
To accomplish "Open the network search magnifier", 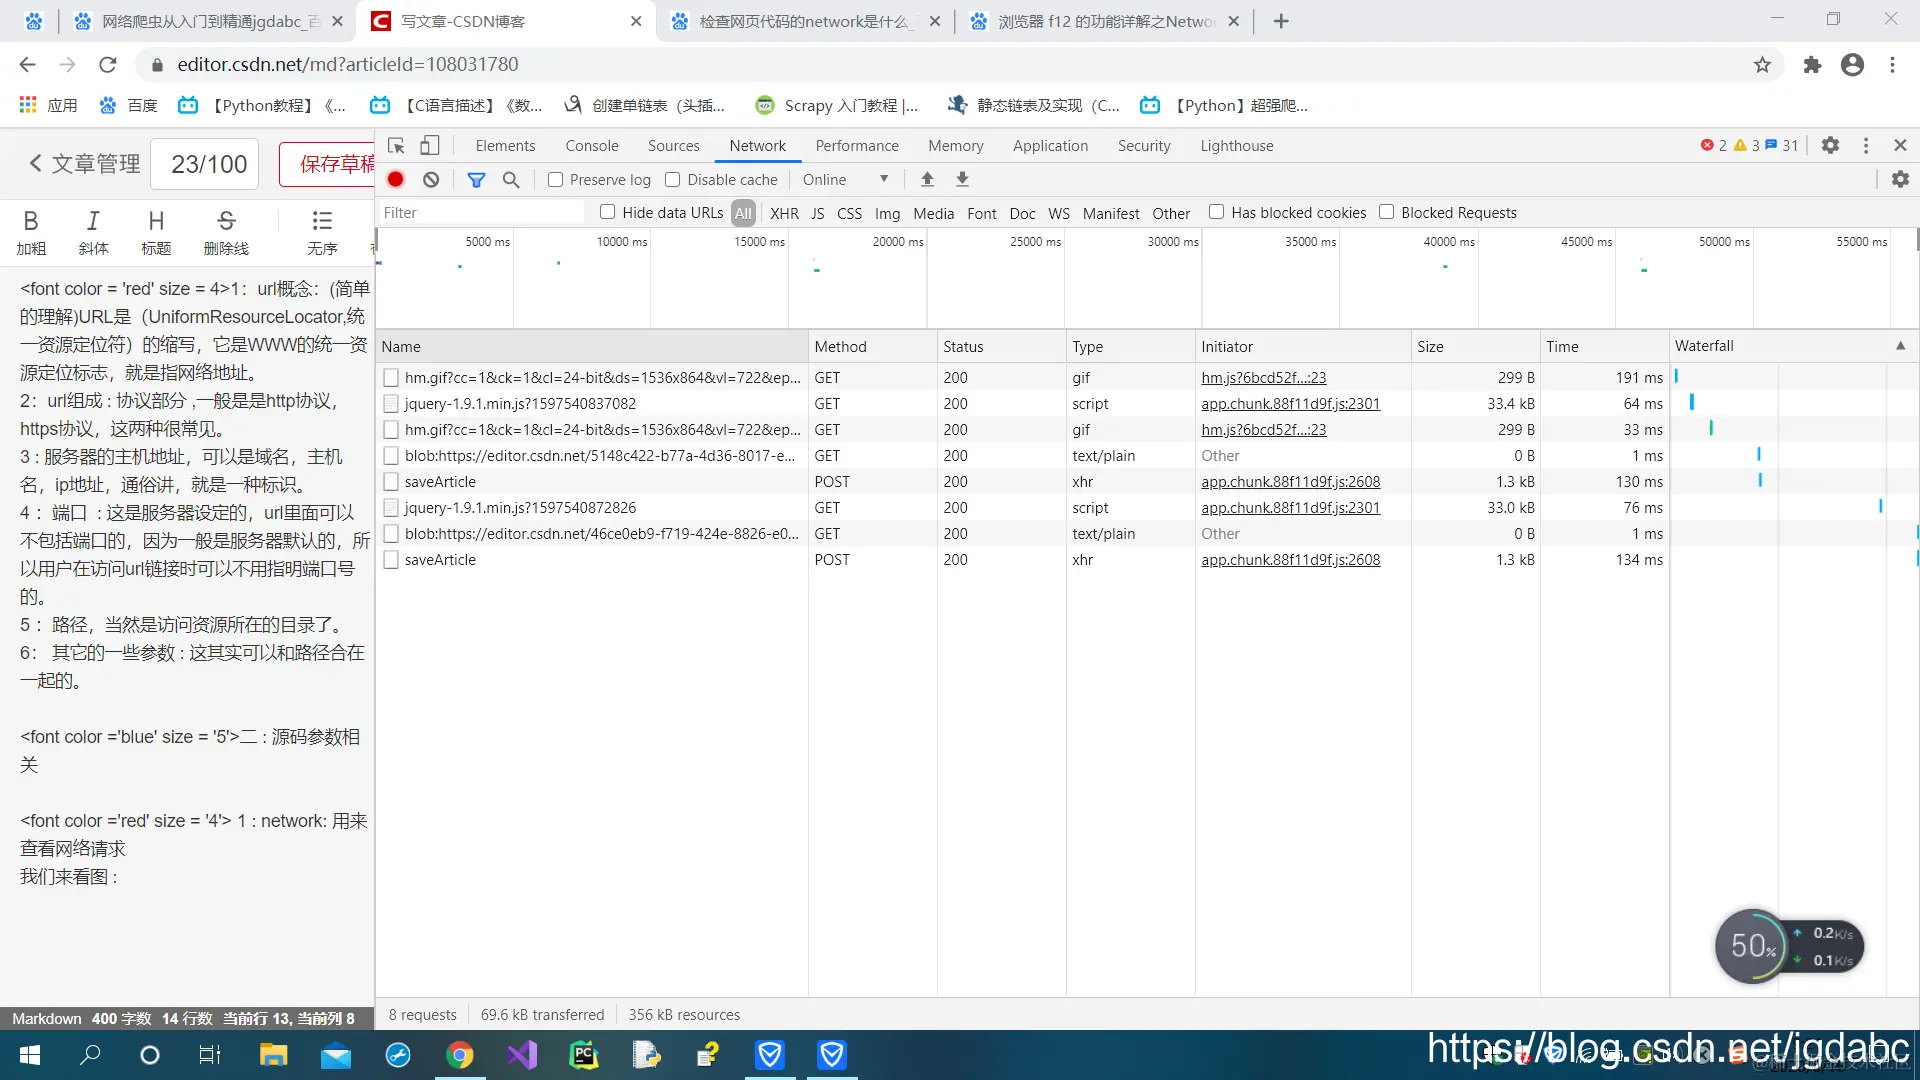I will click(x=511, y=180).
